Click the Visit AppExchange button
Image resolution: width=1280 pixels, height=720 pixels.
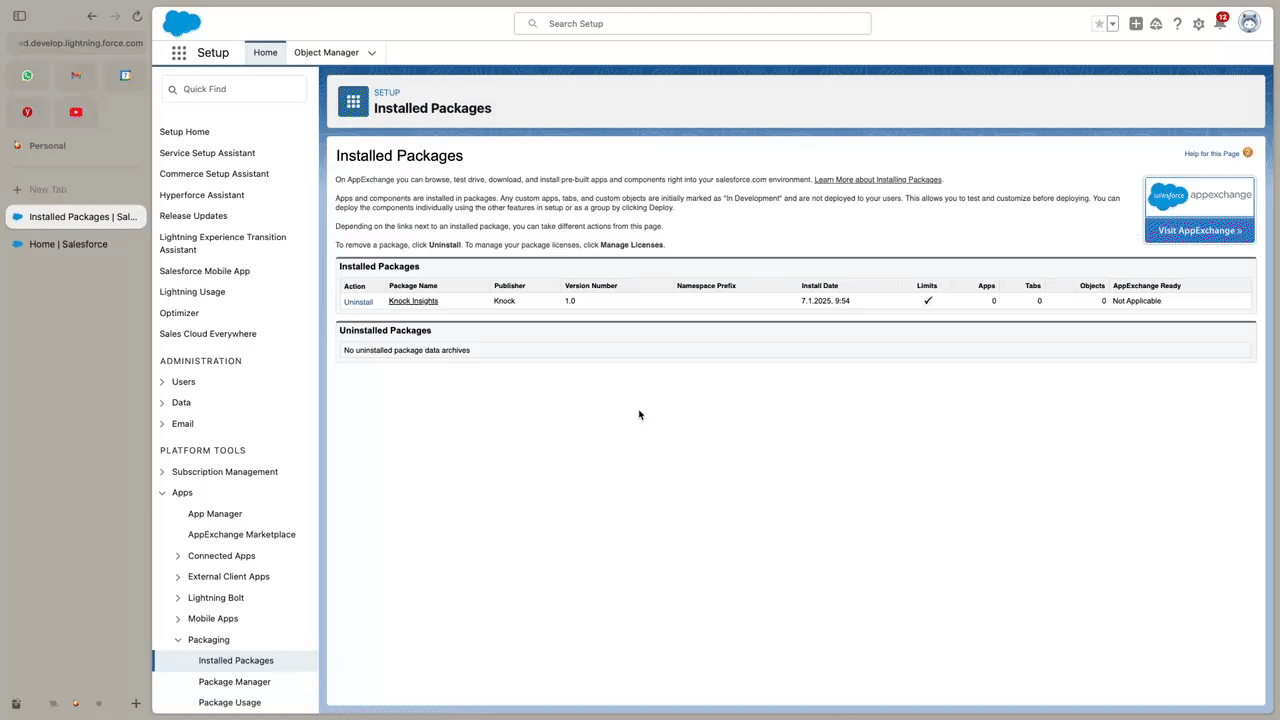coord(1199,231)
